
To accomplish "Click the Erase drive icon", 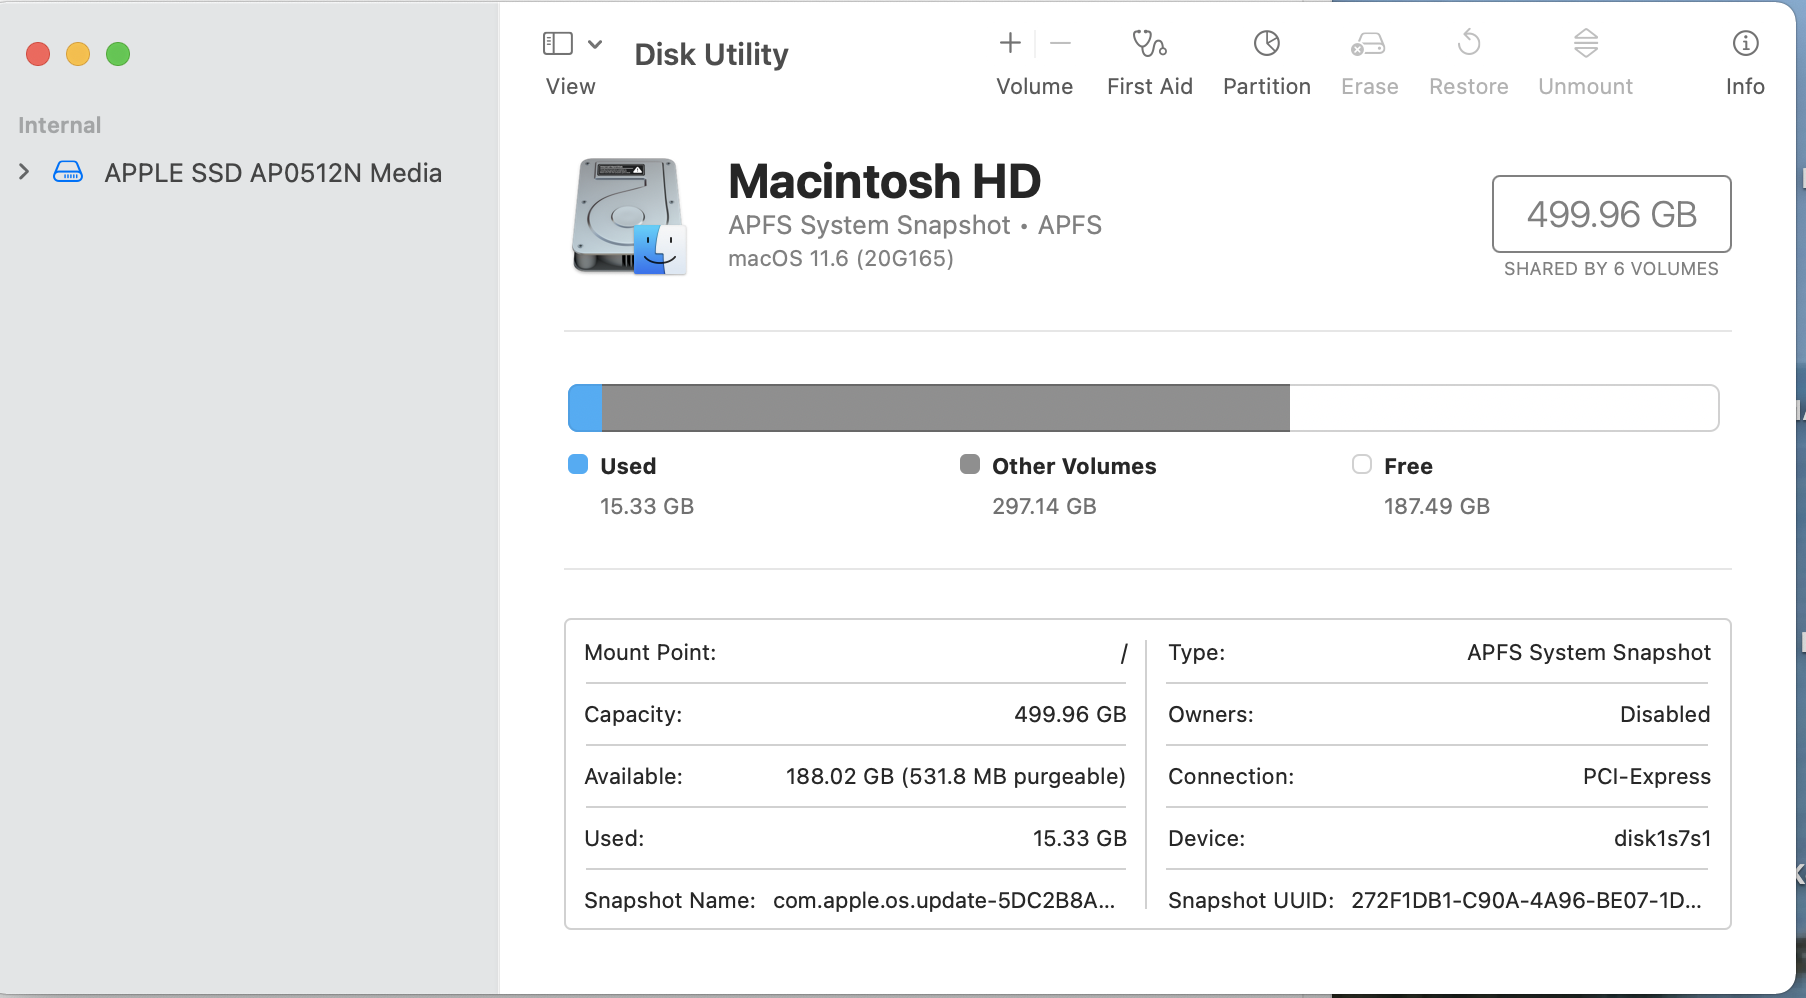I will coord(1368,44).
